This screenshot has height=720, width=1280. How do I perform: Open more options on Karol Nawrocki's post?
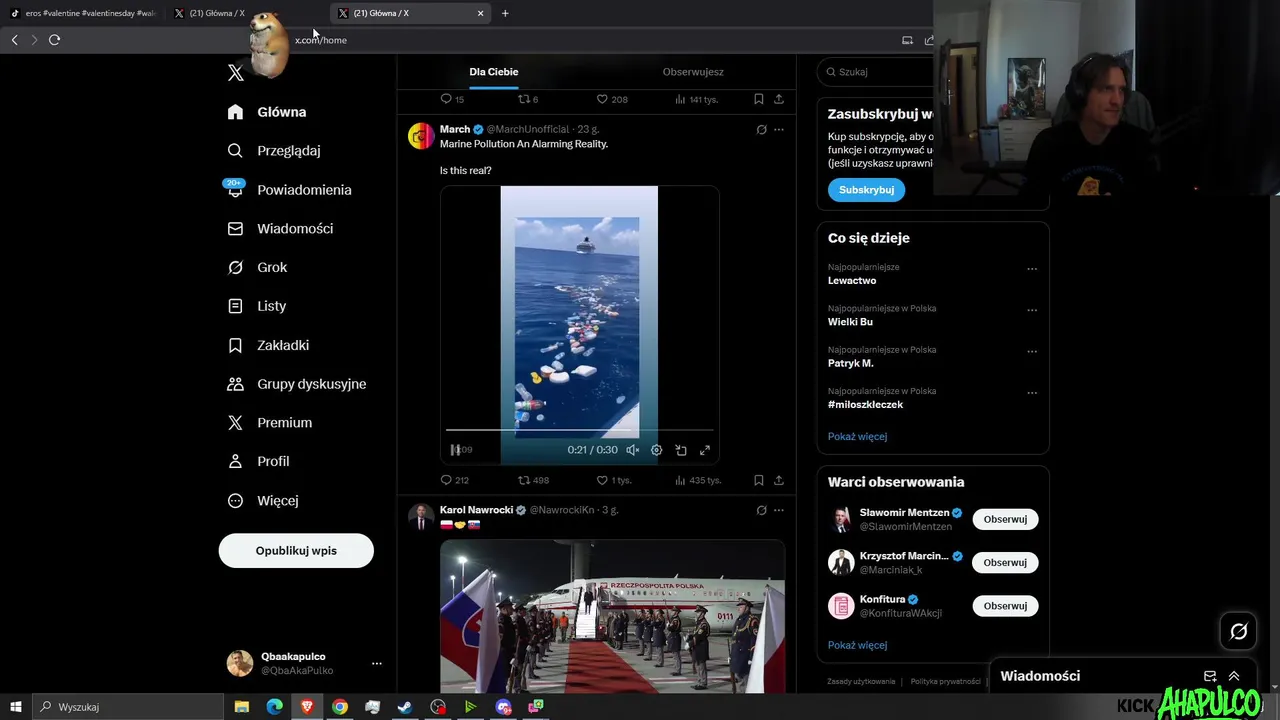pos(779,510)
